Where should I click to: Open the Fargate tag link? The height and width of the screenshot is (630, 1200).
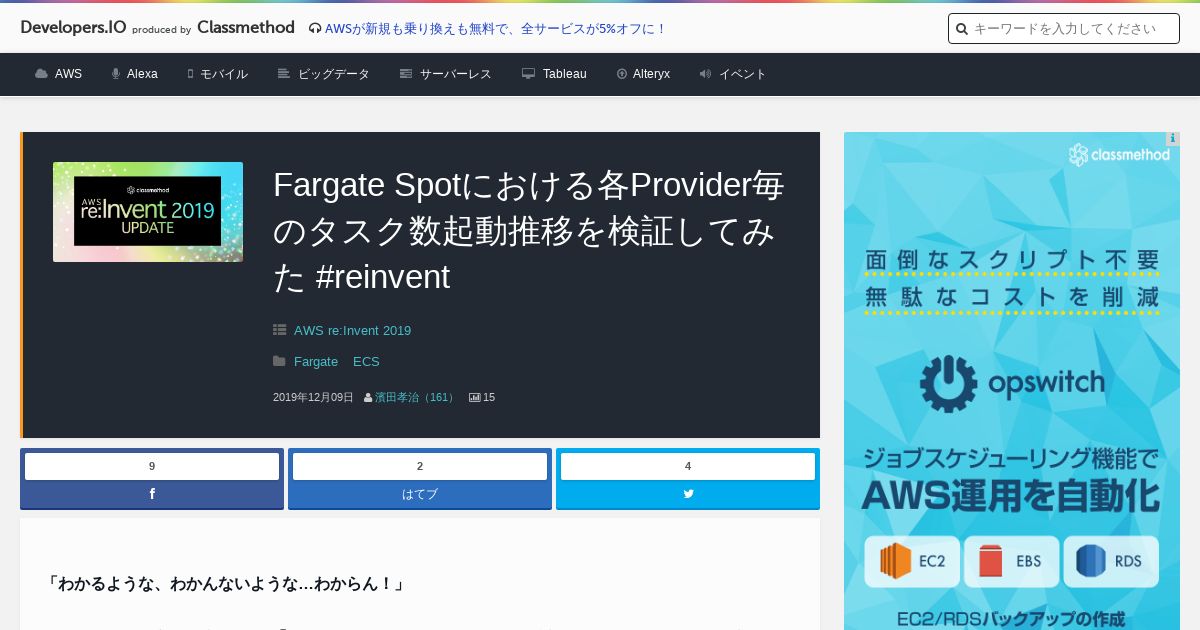point(316,362)
